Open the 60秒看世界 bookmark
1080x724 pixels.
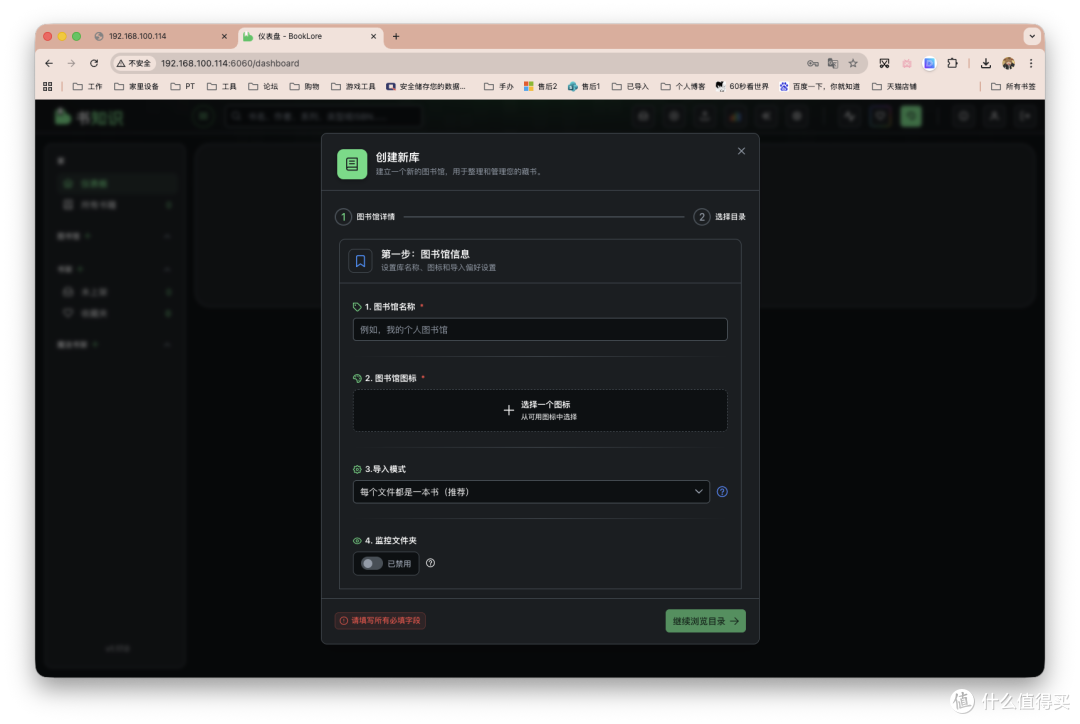coord(742,87)
